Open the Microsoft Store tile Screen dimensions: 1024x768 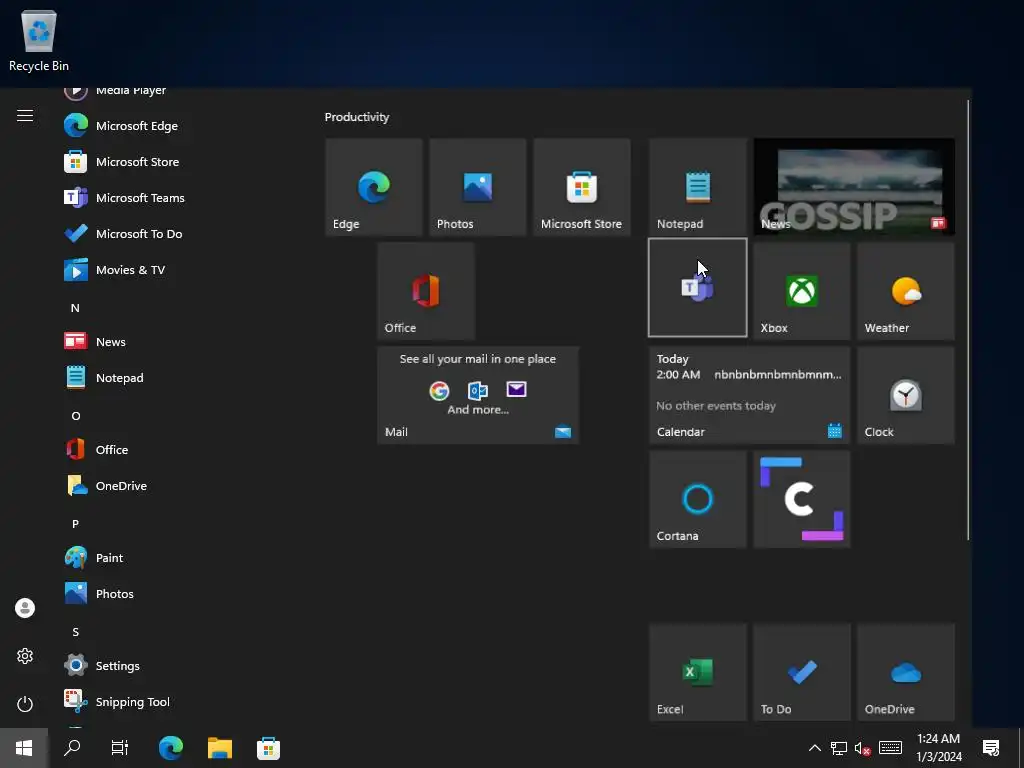[582, 187]
